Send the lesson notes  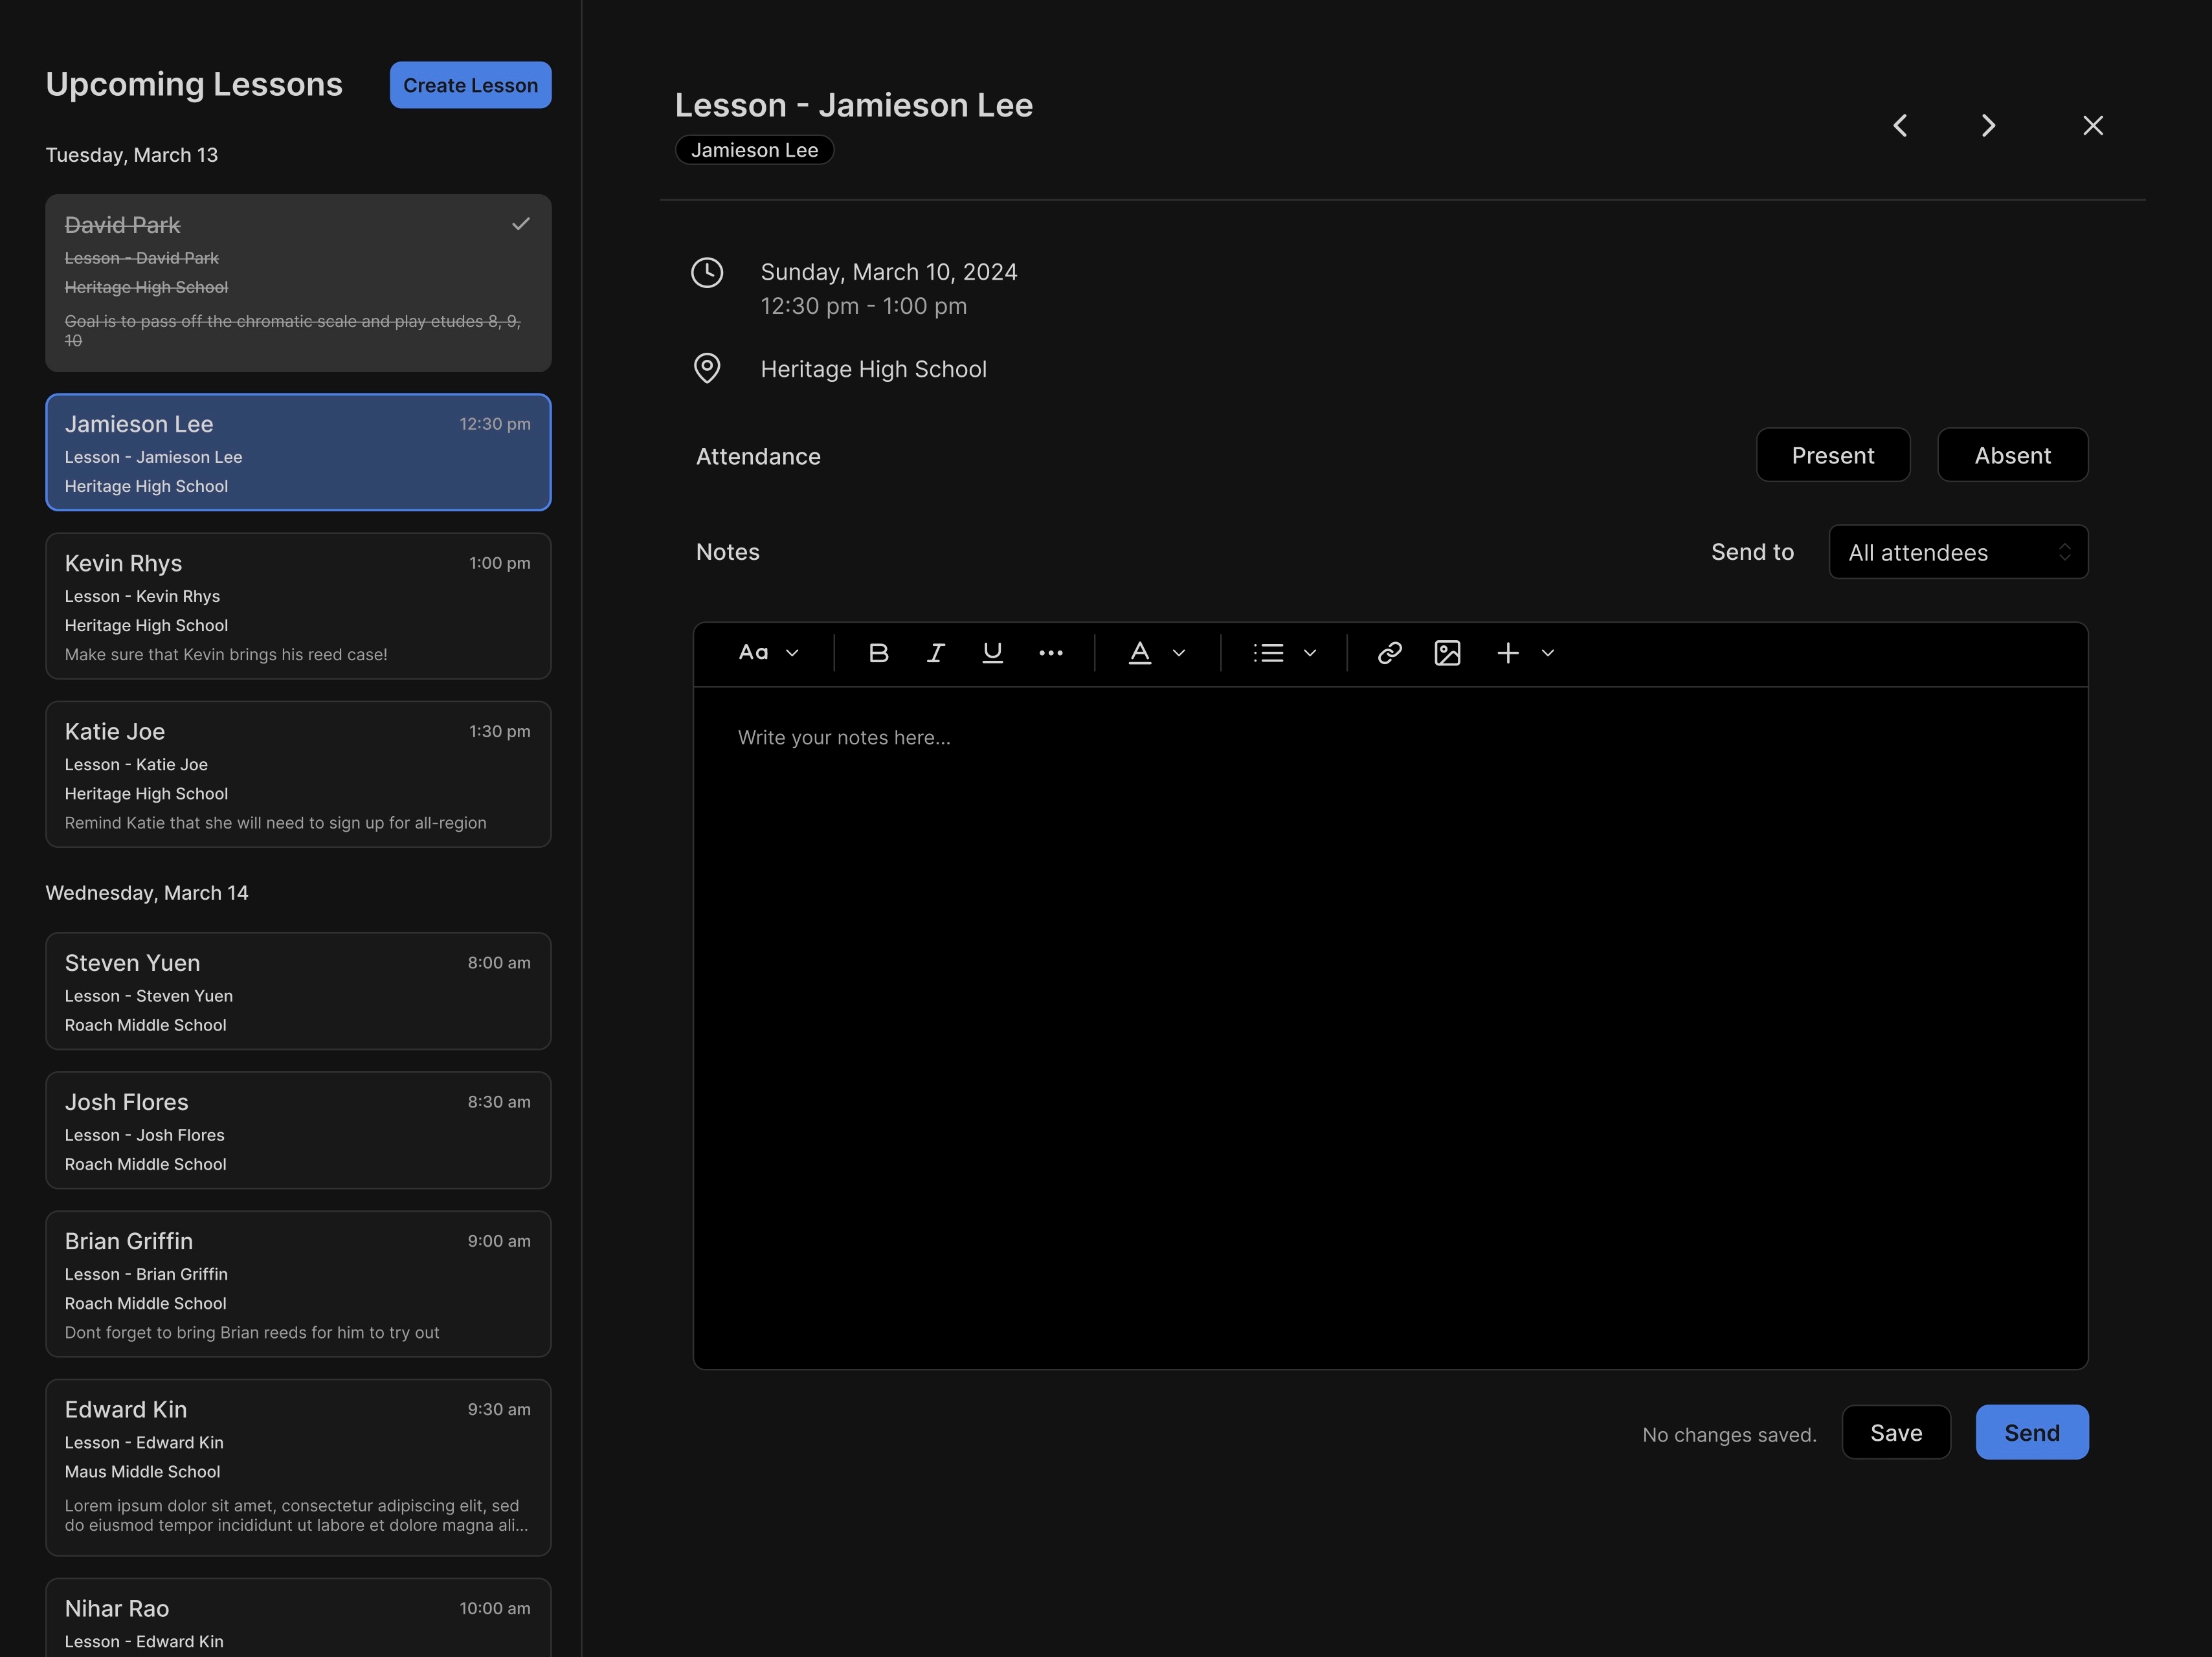click(2031, 1432)
